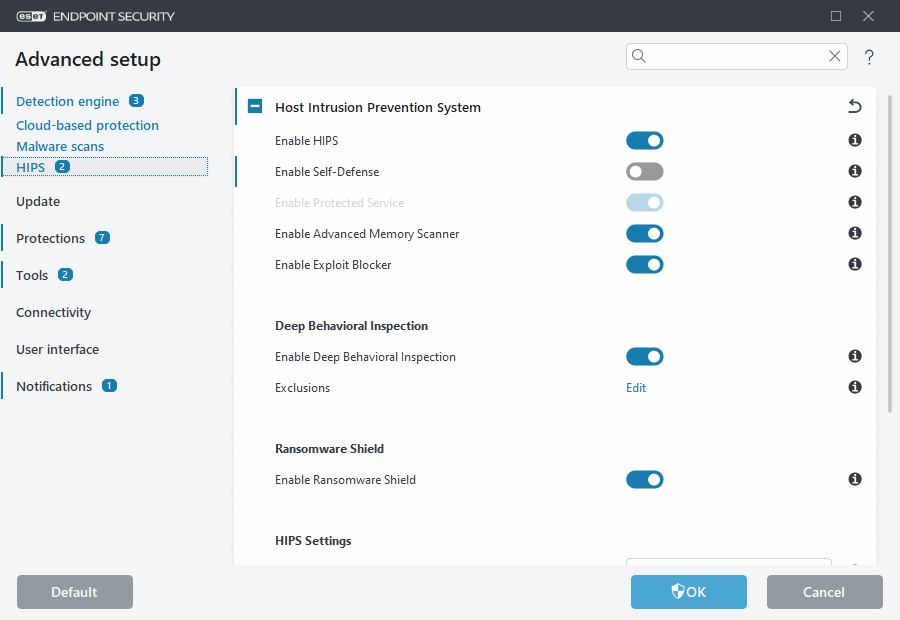Open help with the question mark icon
The width and height of the screenshot is (900, 620).
[869, 57]
